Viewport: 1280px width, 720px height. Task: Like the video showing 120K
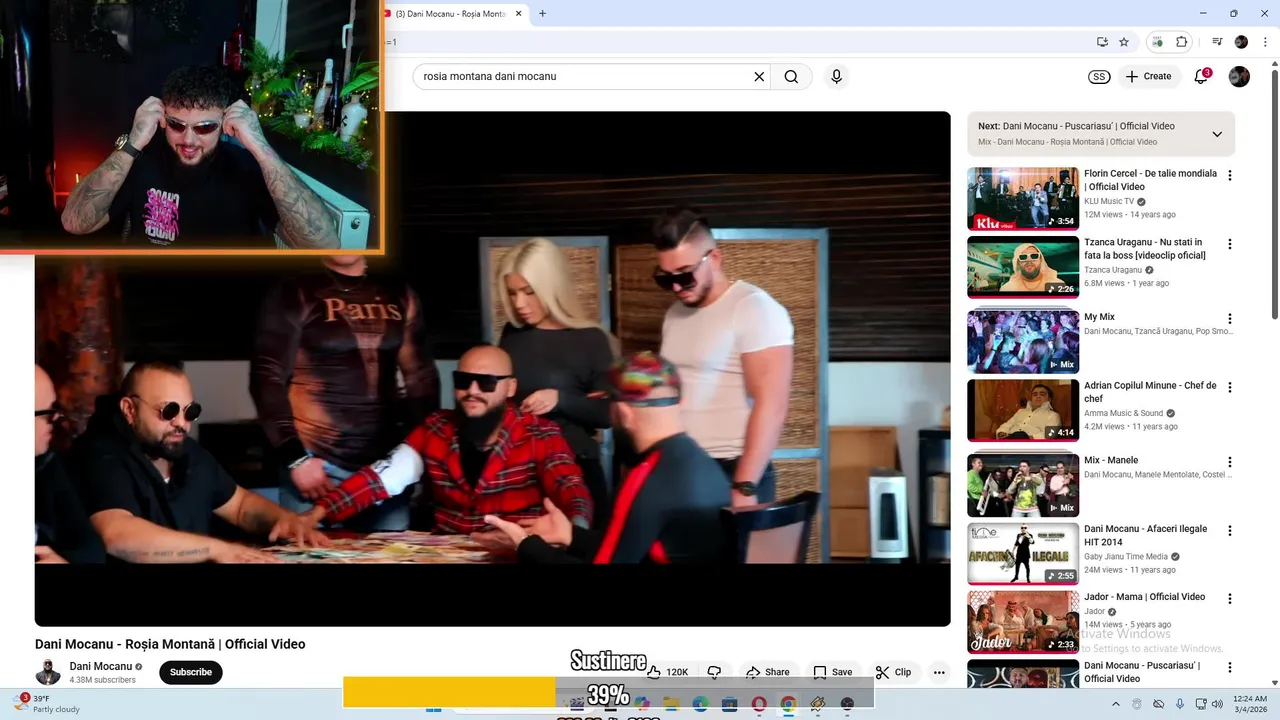tap(667, 672)
